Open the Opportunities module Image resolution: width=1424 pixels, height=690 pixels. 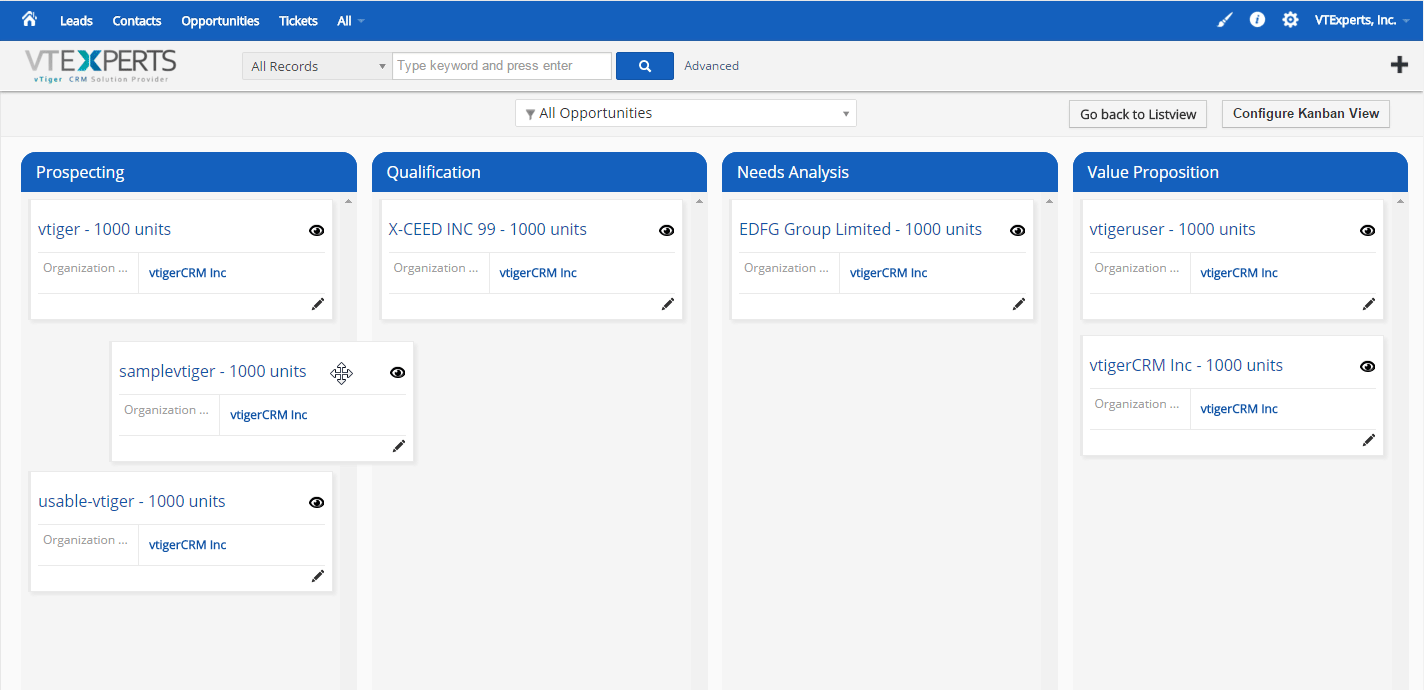pyautogui.click(x=220, y=20)
